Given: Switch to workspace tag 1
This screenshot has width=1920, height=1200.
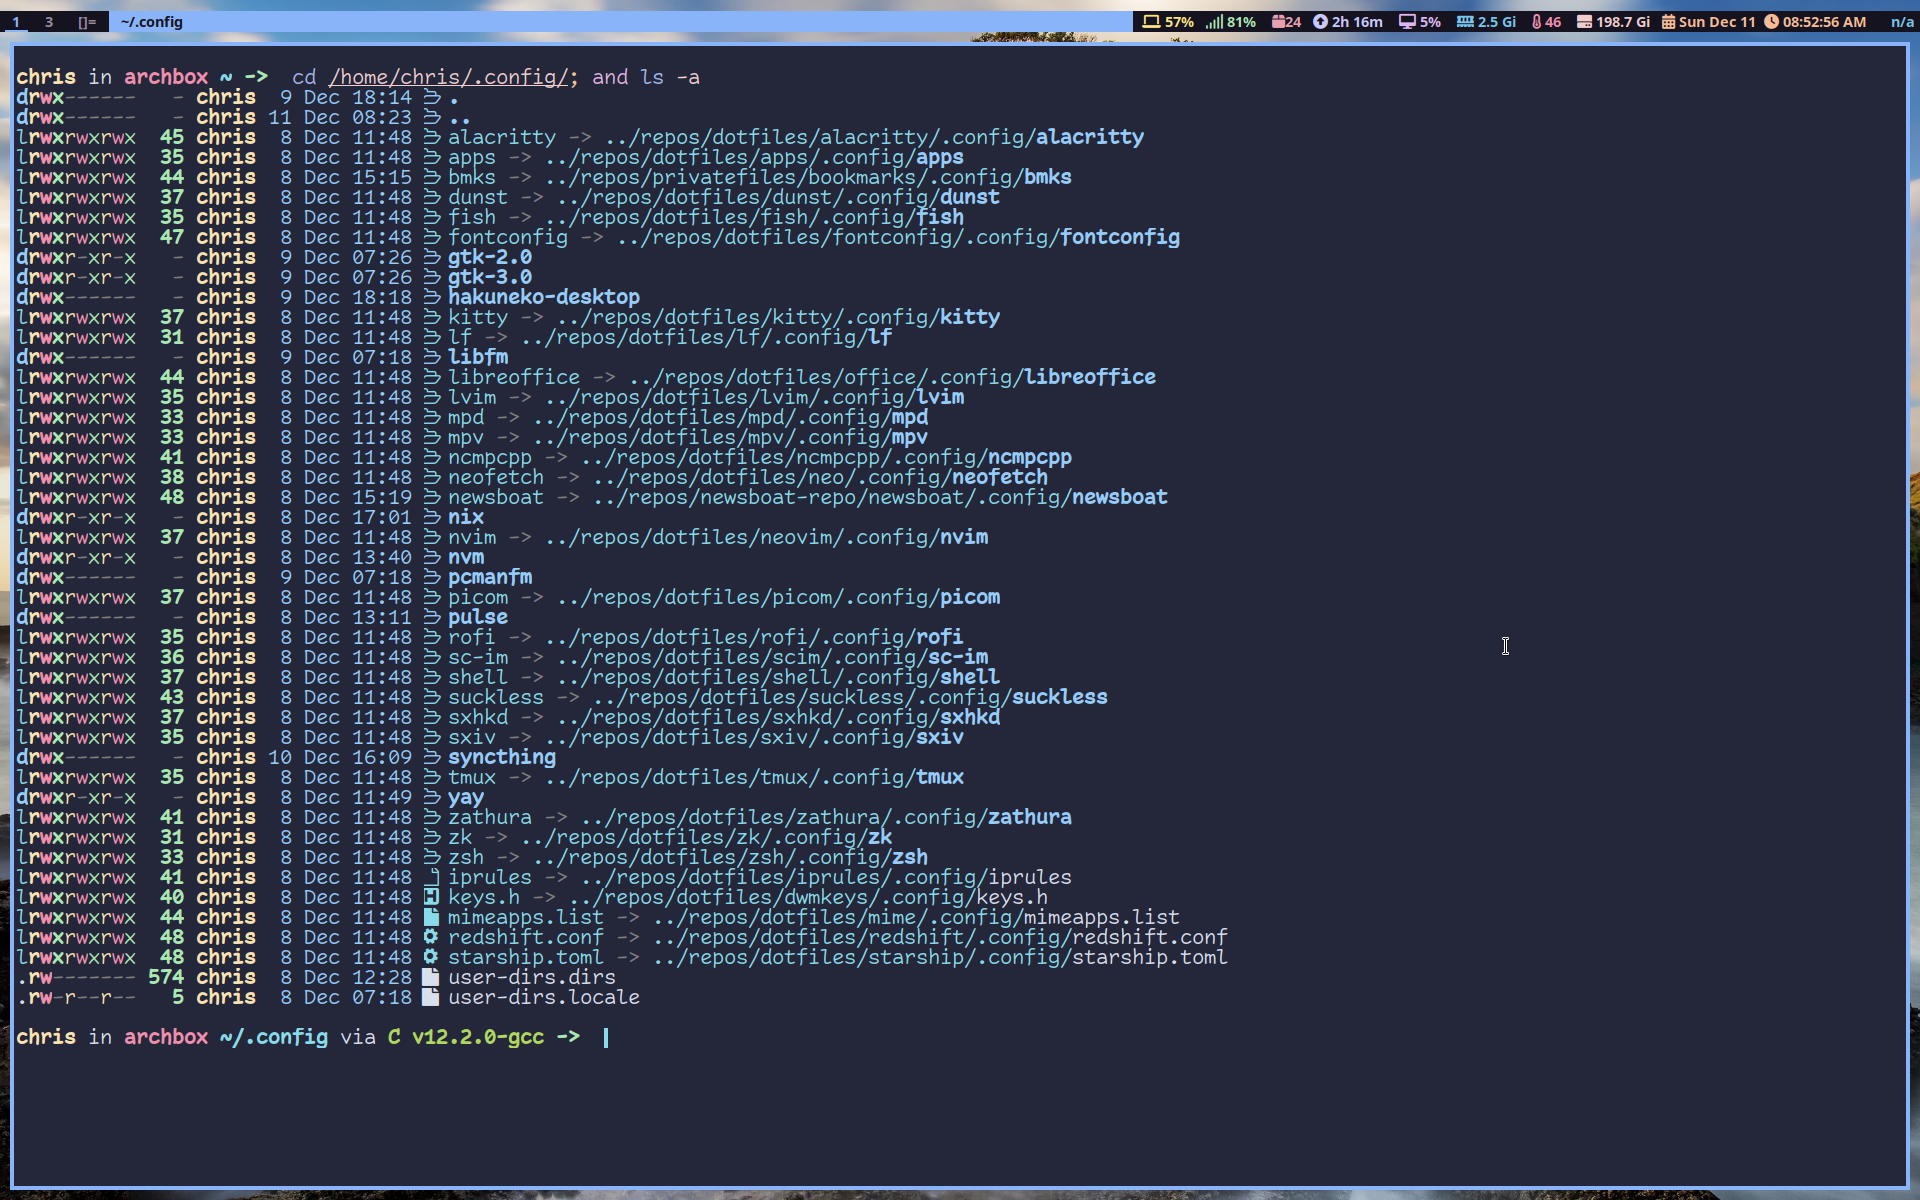Looking at the screenshot, I should 15,22.
